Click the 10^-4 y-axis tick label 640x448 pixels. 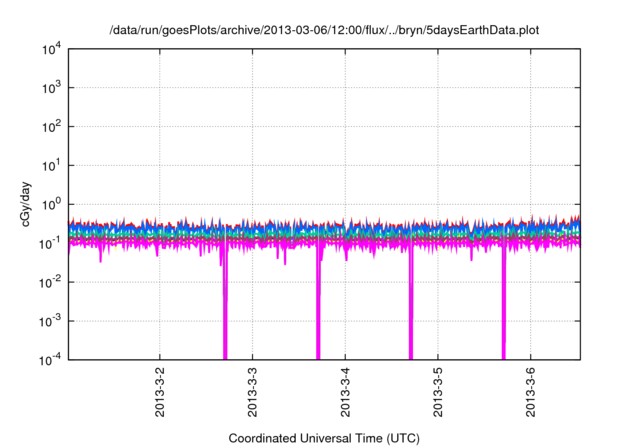pyautogui.click(x=50, y=360)
